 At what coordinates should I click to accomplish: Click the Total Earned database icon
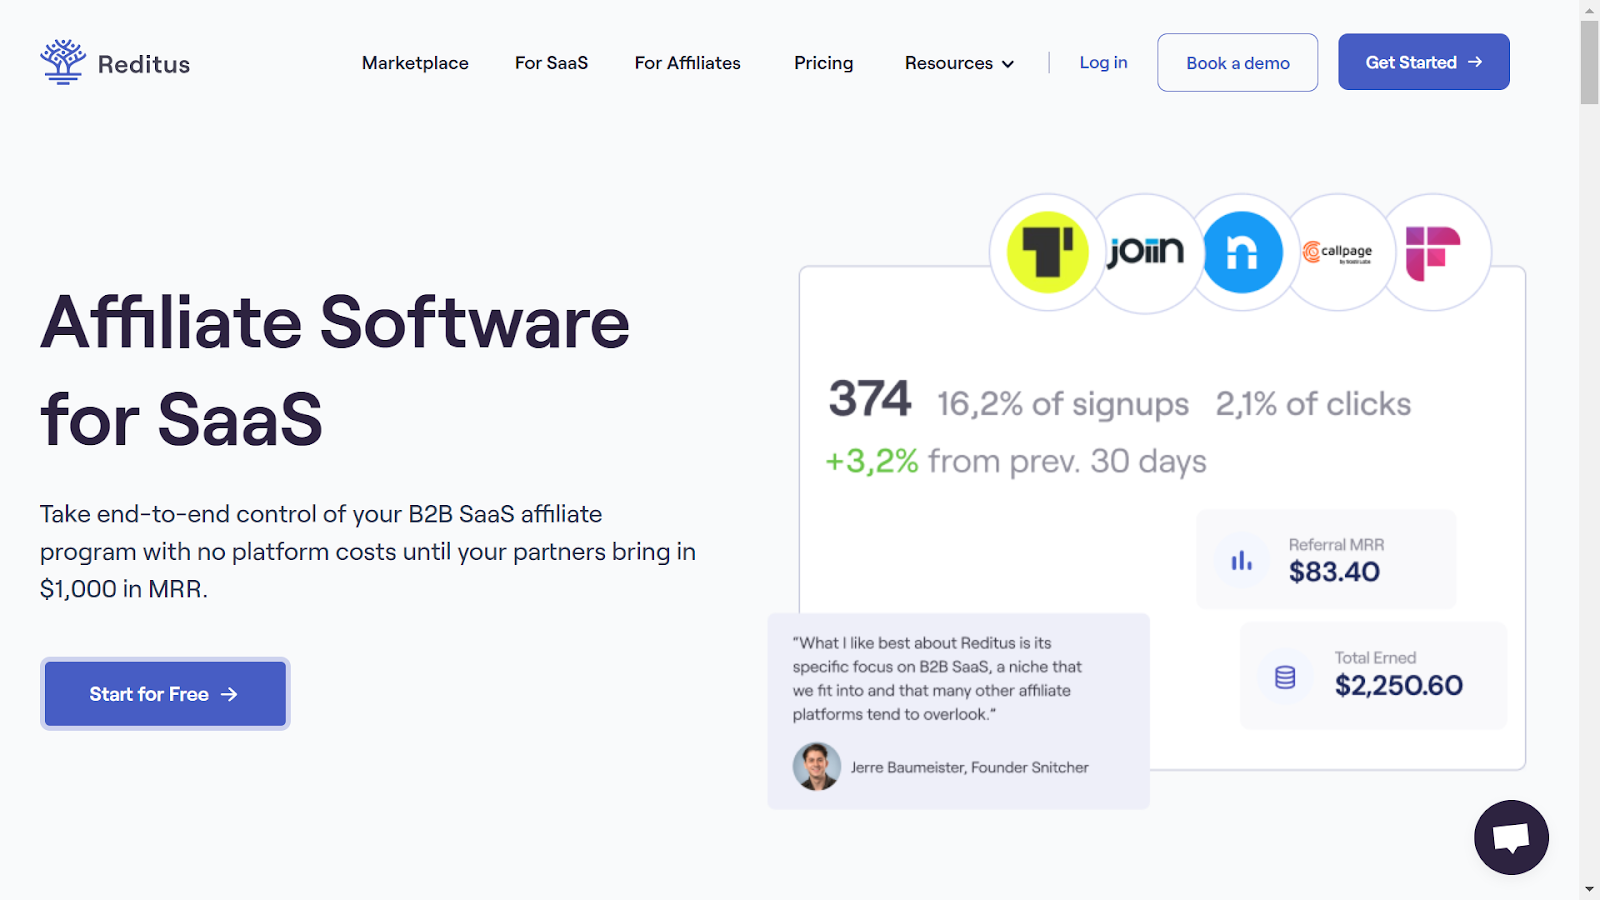click(1285, 677)
